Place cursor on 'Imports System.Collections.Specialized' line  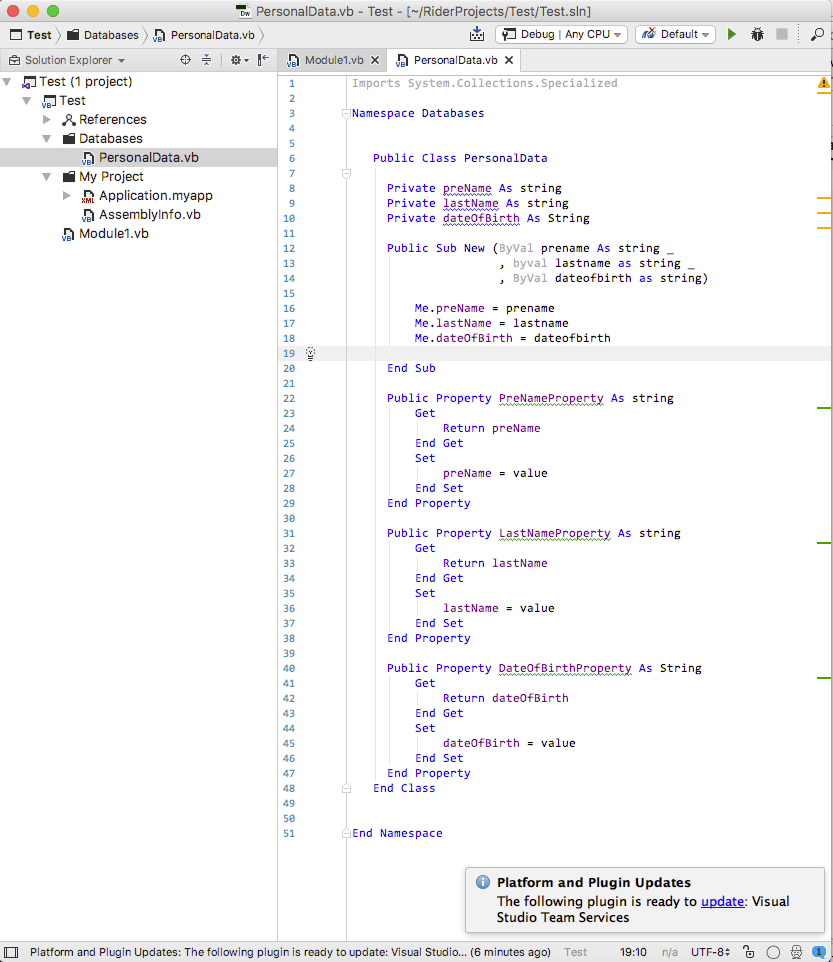(485, 83)
